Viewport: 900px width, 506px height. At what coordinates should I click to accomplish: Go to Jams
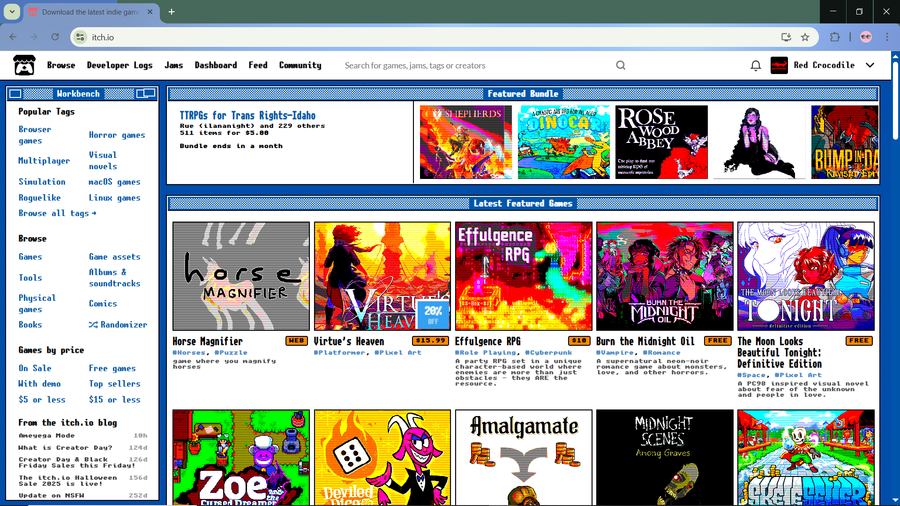(x=173, y=65)
